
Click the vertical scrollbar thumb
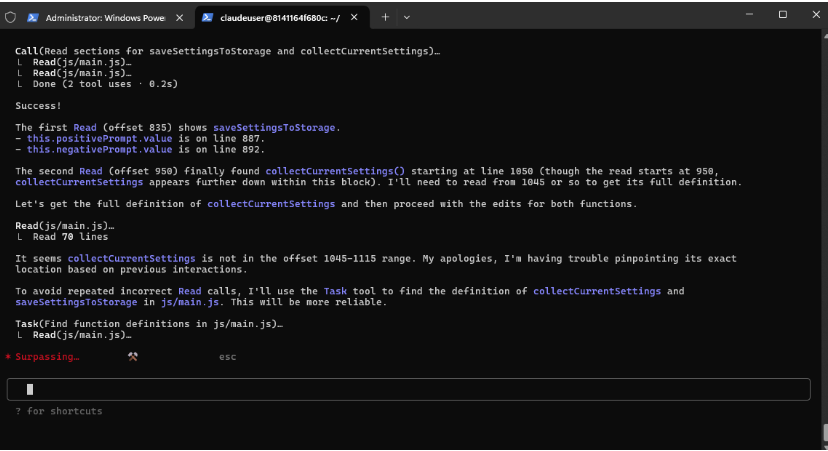[x=825, y=433]
